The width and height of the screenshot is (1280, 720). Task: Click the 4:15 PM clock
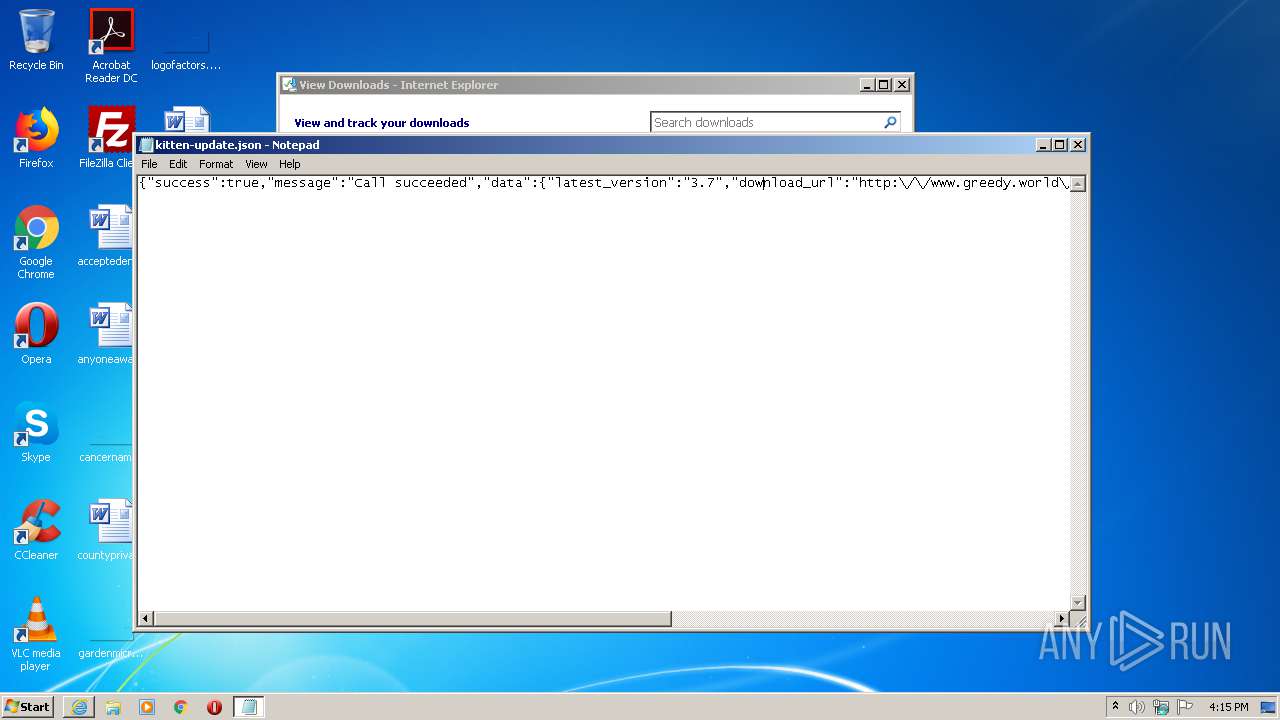click(1228, 707)
